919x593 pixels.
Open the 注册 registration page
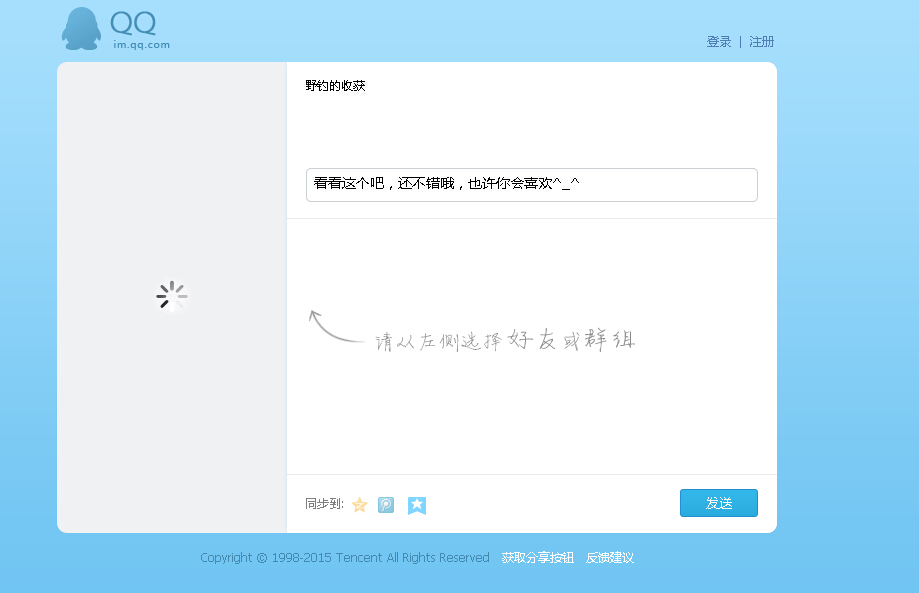760,41
